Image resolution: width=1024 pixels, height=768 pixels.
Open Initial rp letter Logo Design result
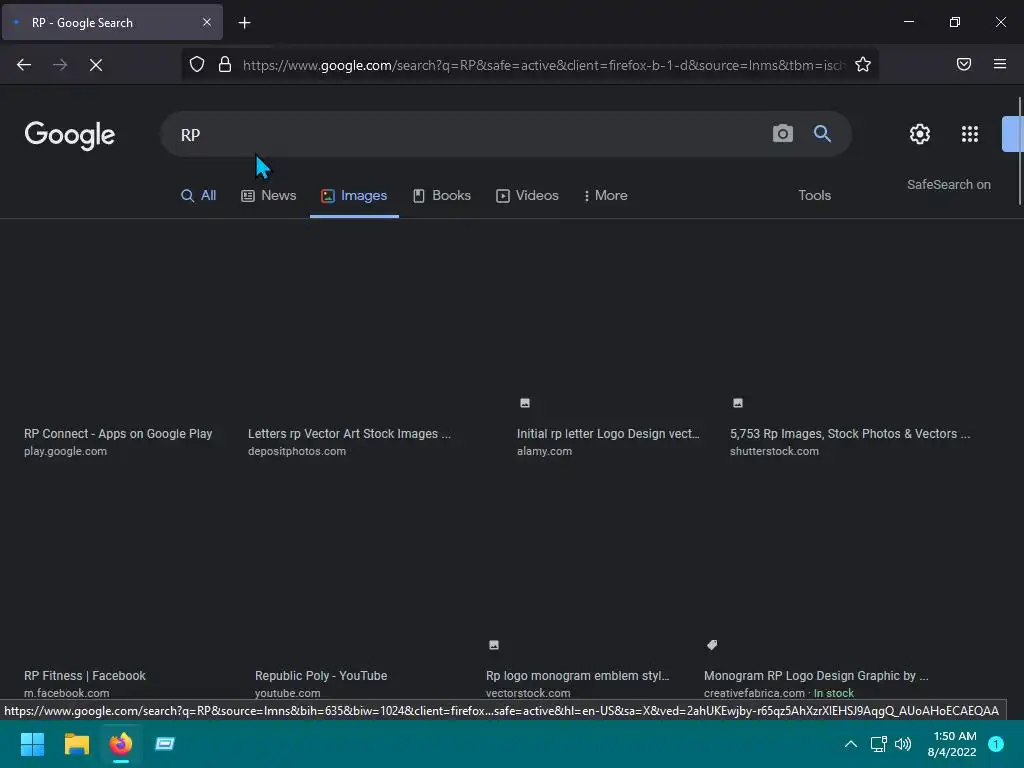click(608, 434)
